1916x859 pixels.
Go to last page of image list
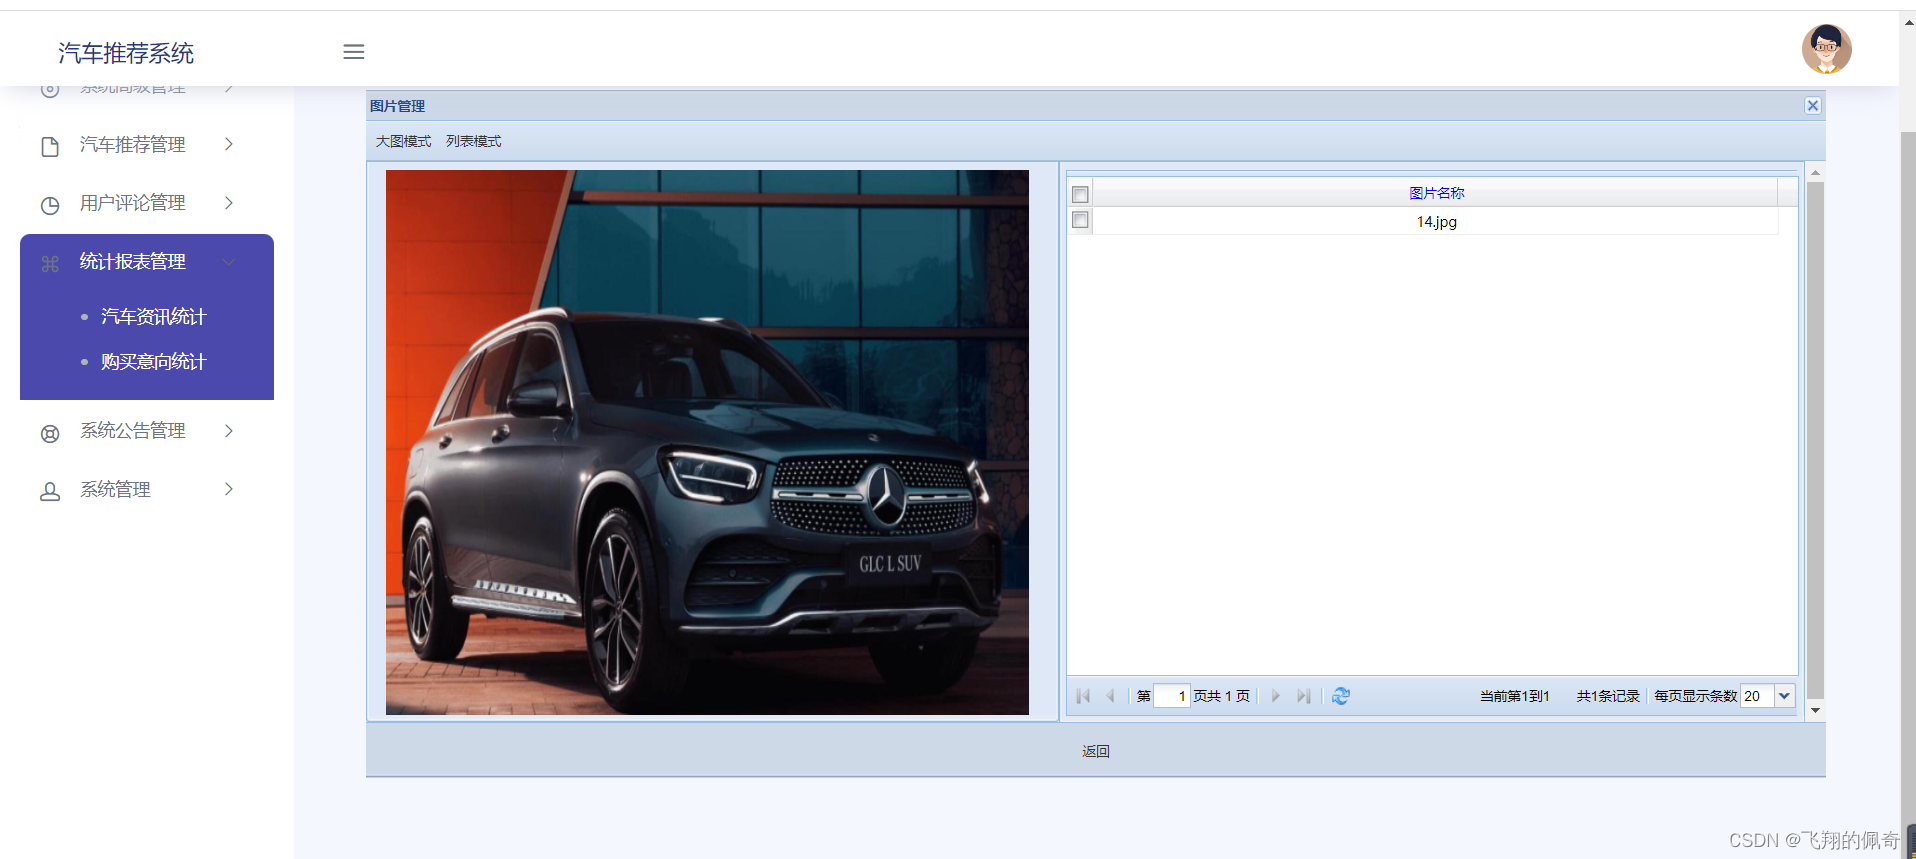(1303, 696)
